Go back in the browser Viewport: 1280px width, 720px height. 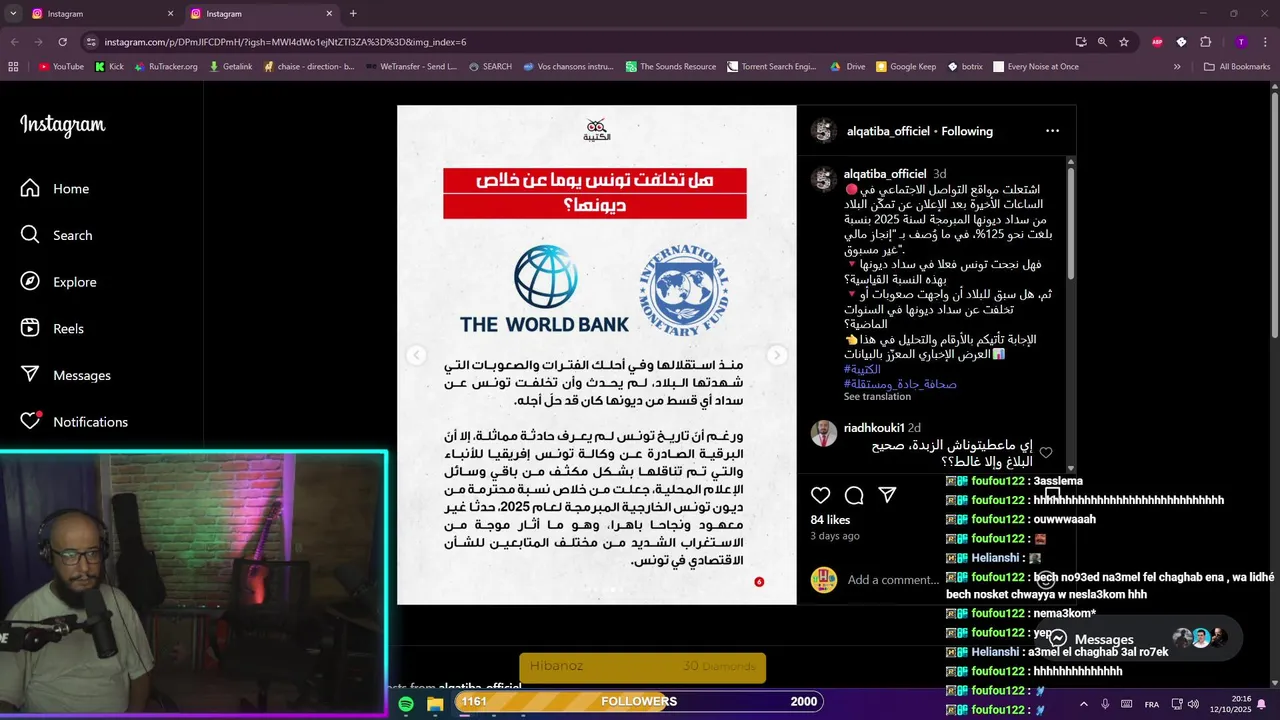coord(14,42)
